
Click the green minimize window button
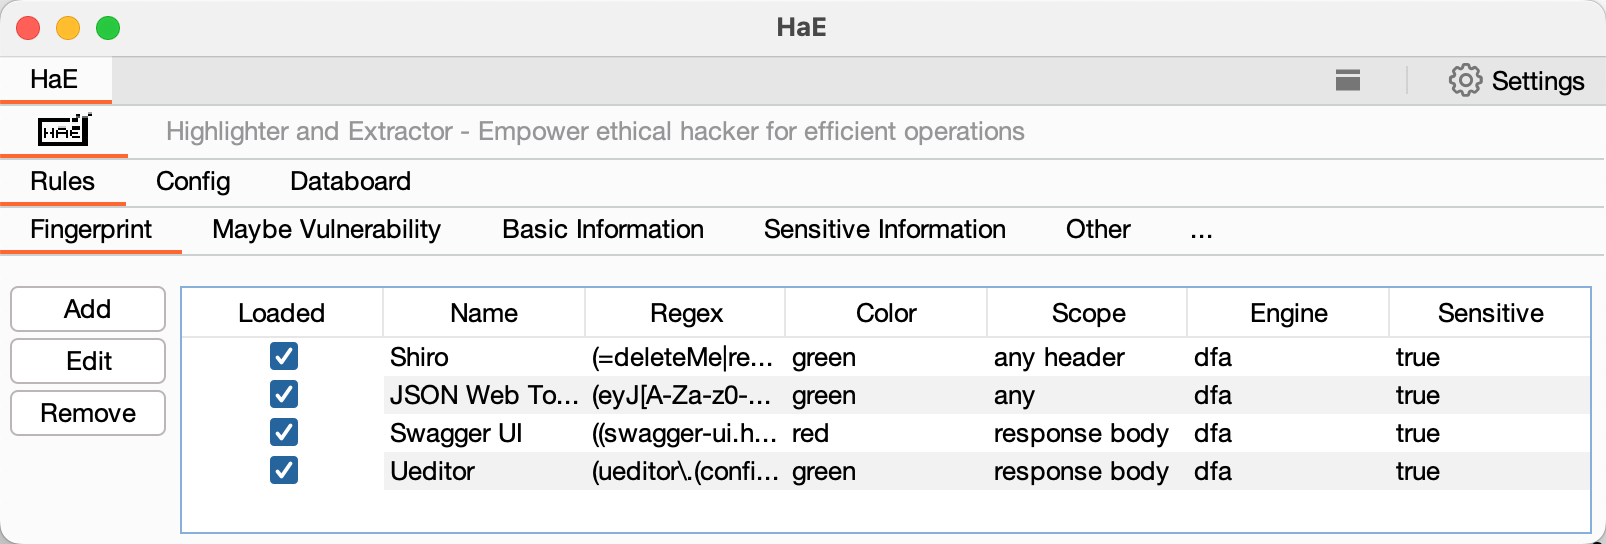(x=108, y=28)
